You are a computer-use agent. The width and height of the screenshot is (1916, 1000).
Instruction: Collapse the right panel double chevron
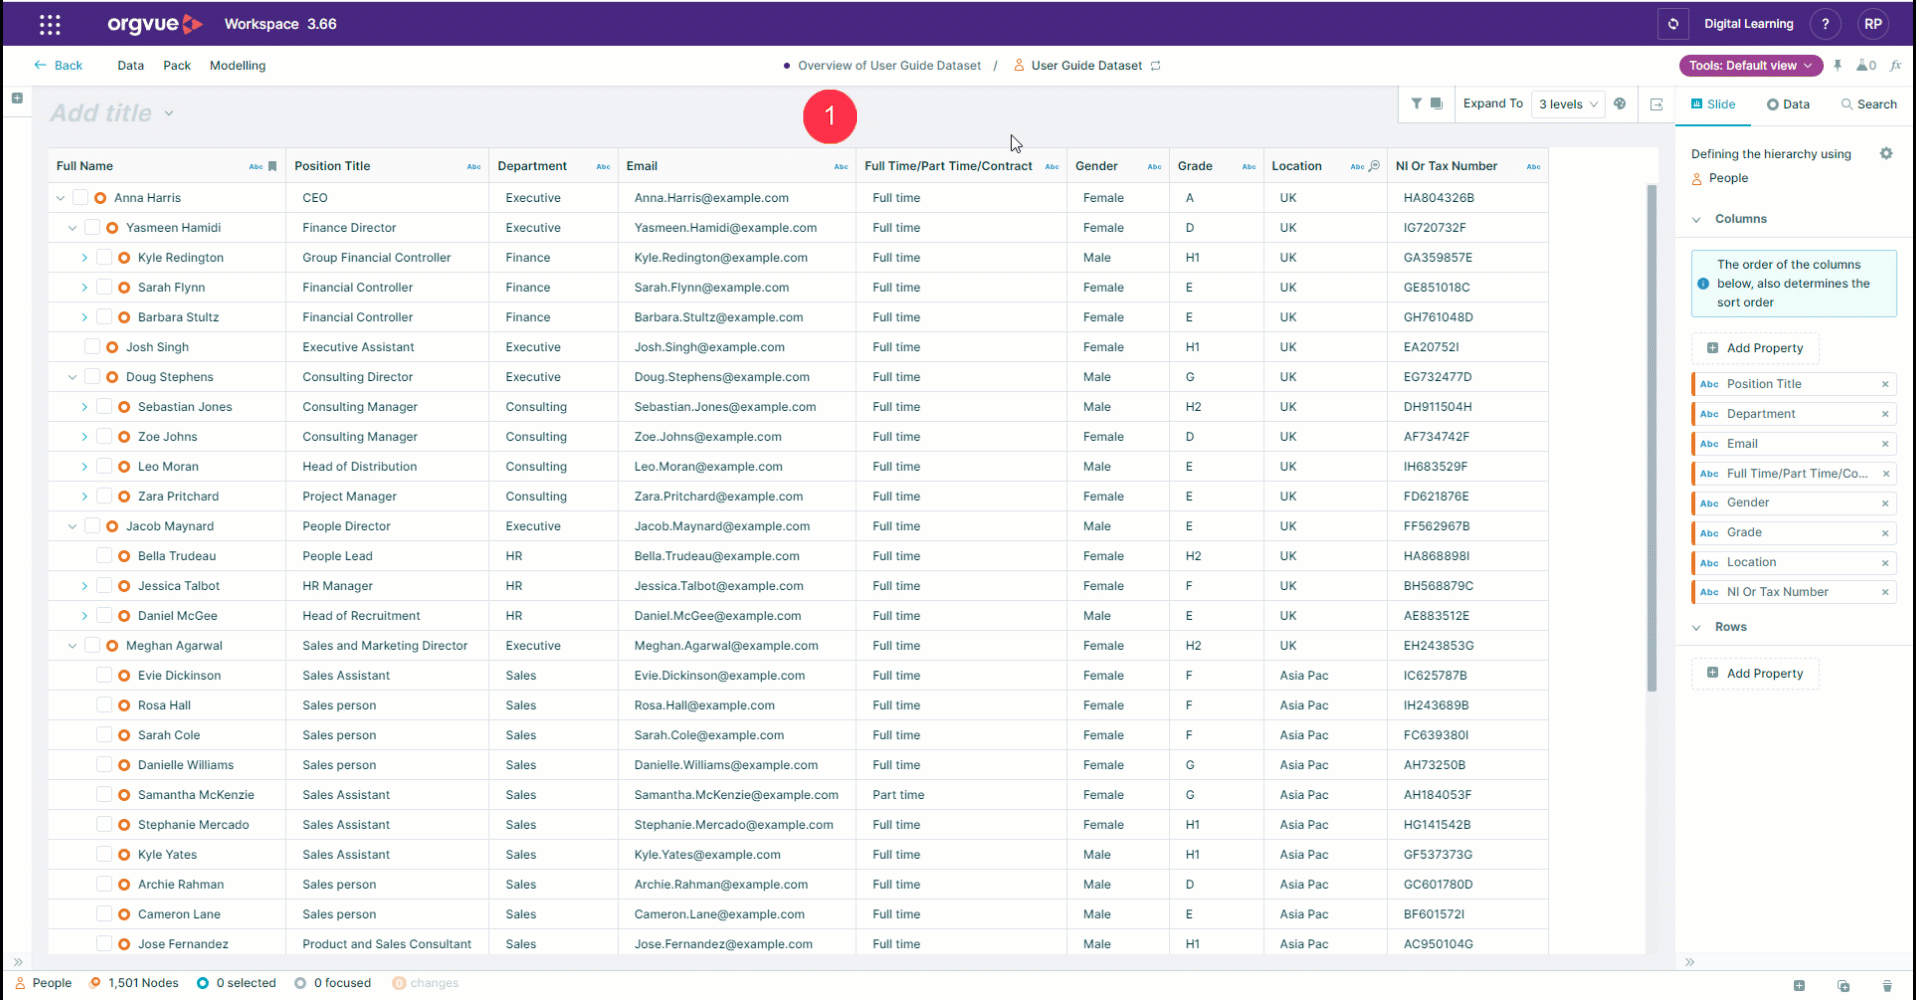[x=1689, y=962]
